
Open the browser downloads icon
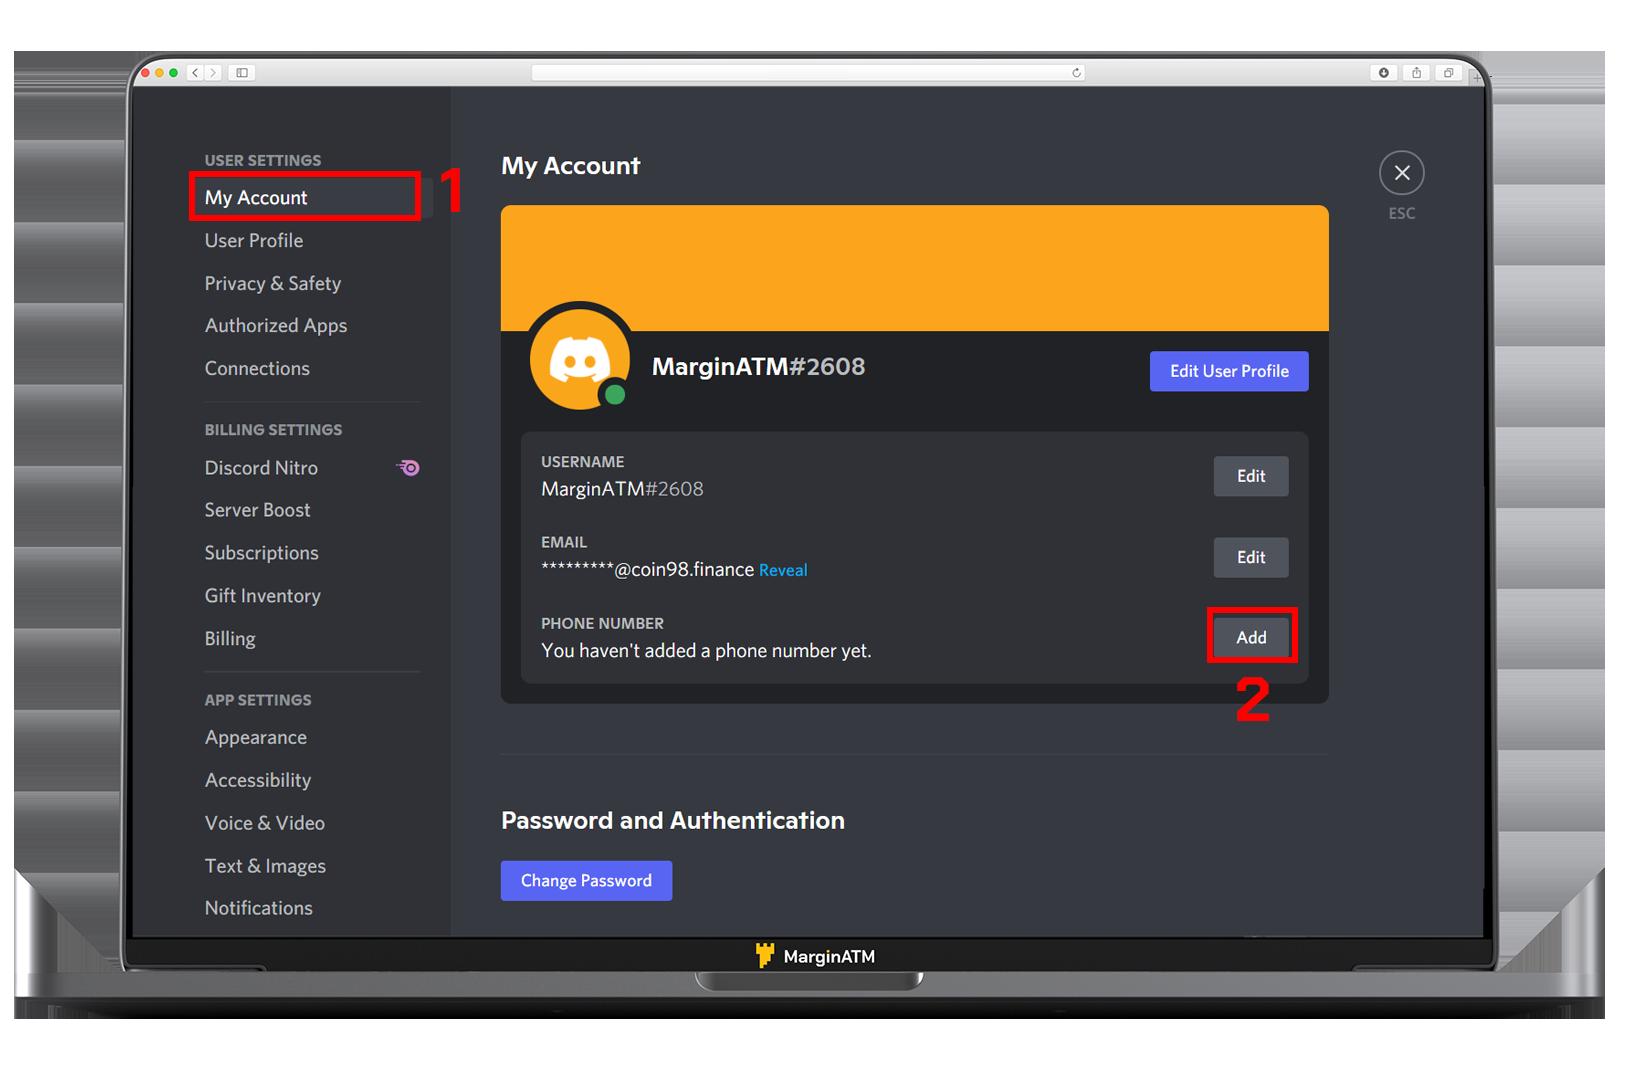(x=1384, y=73)
